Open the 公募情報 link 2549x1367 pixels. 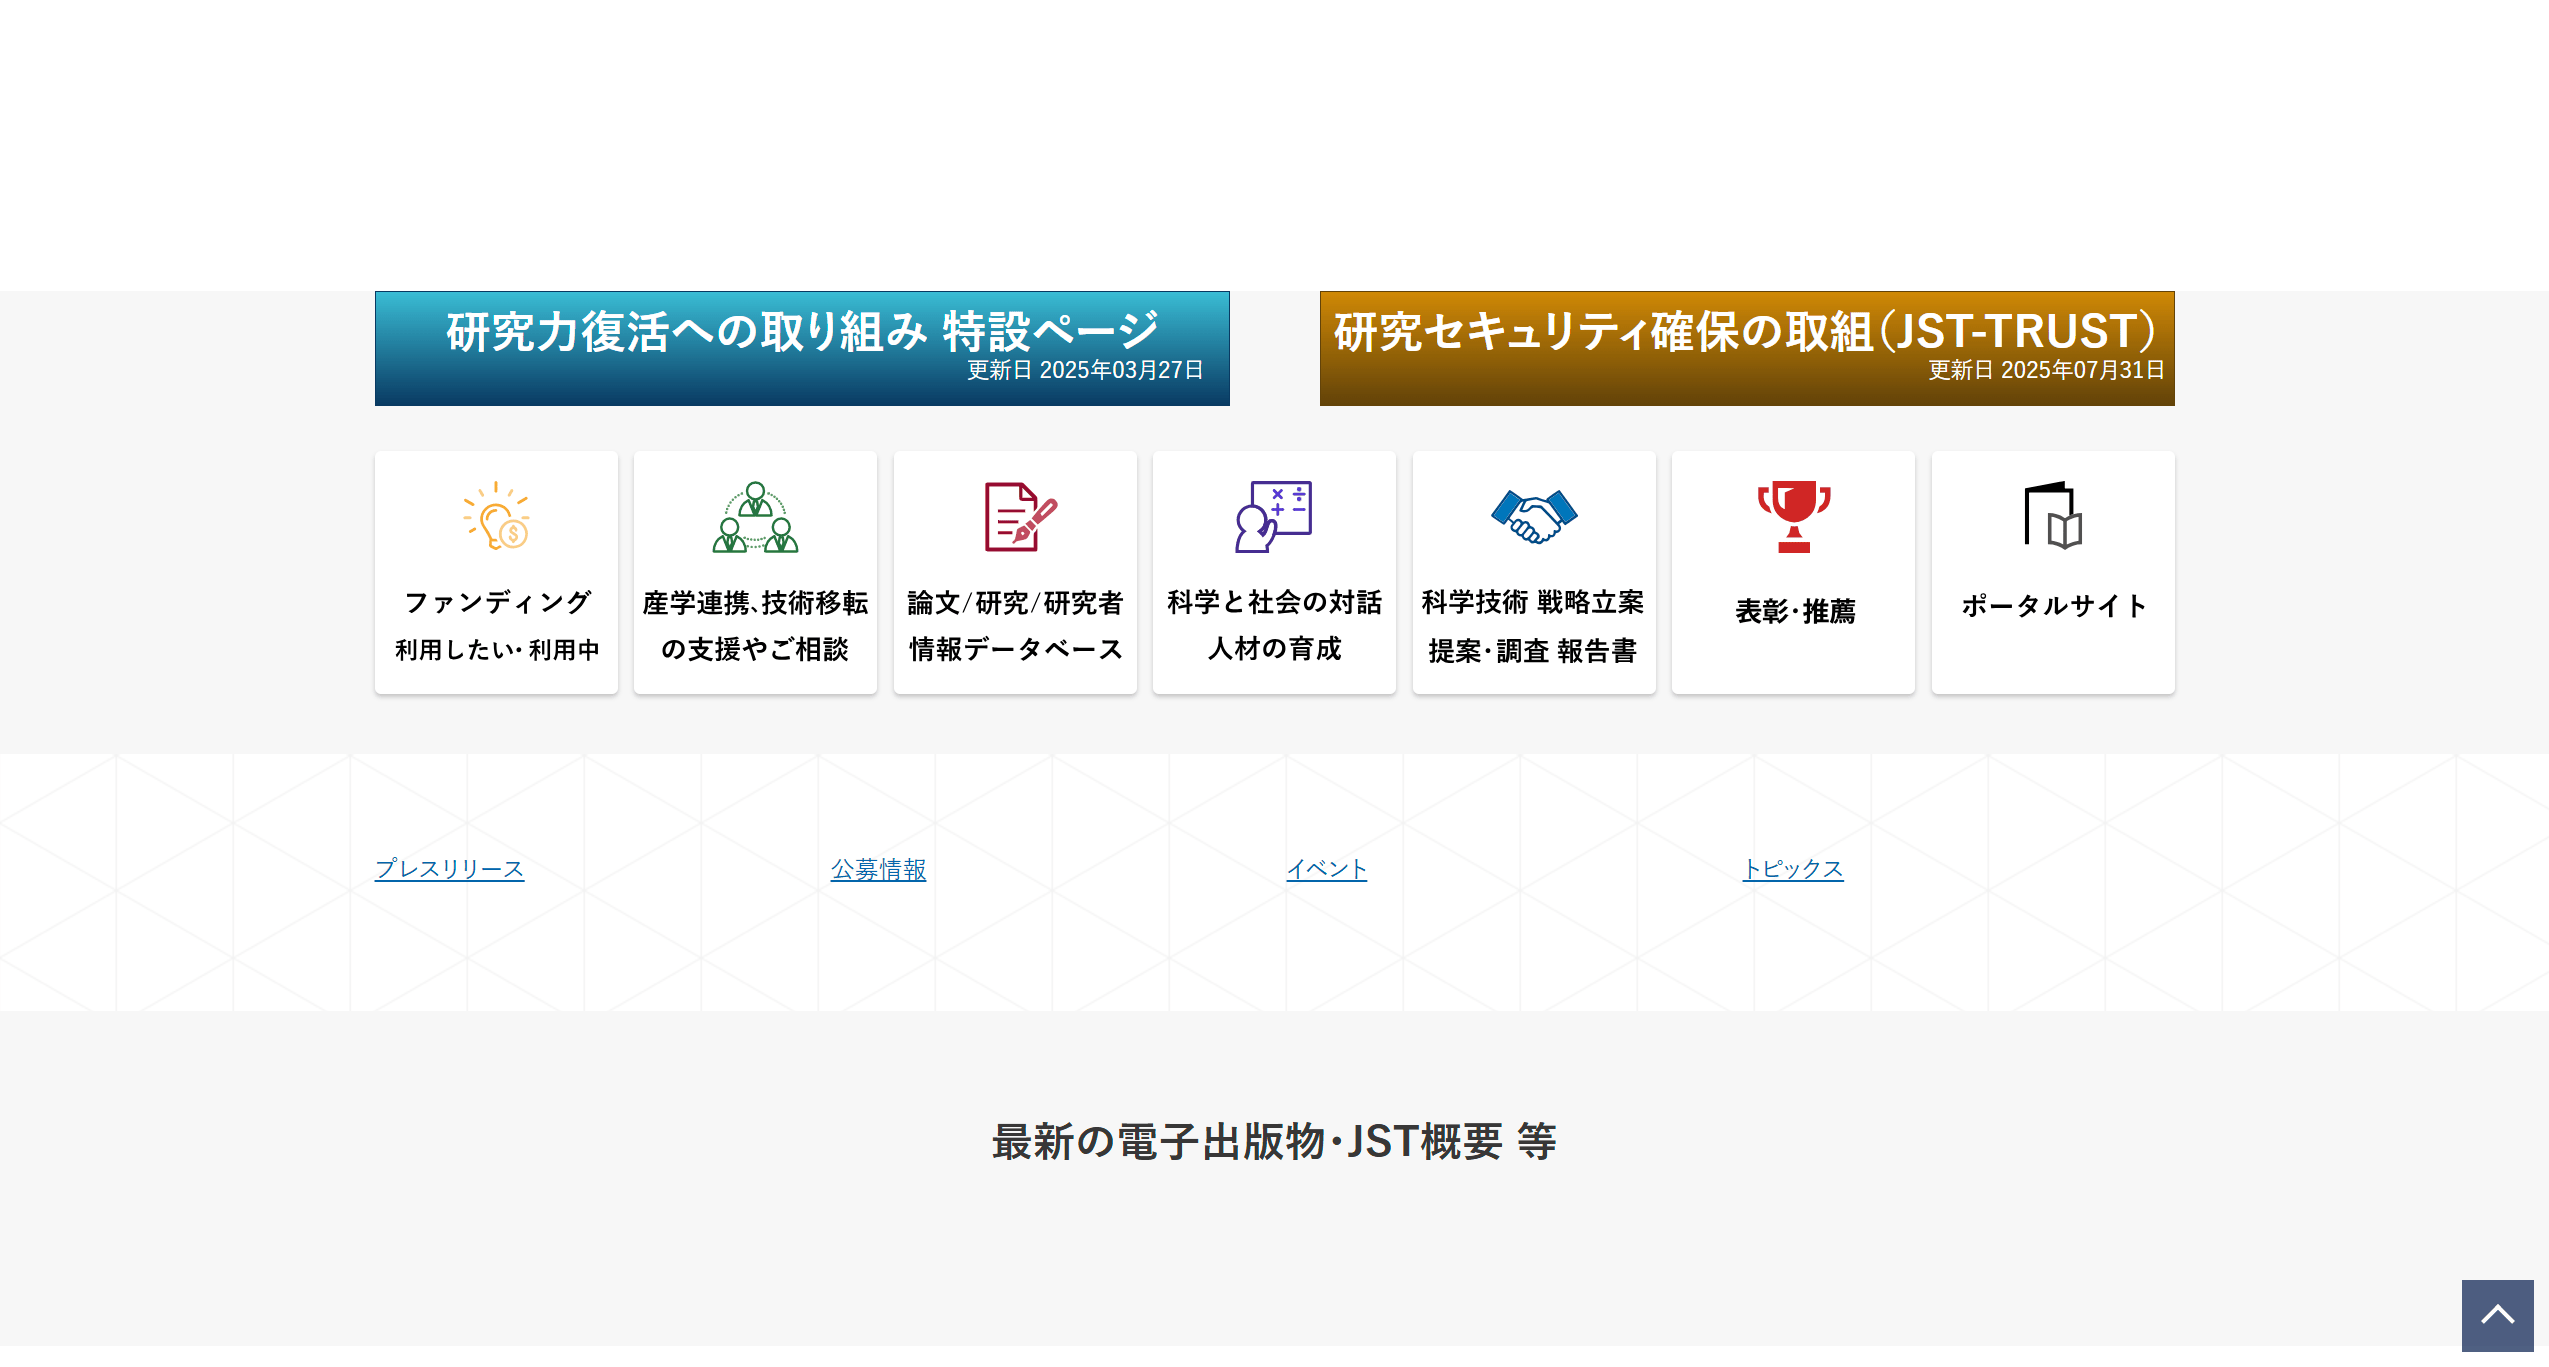tap(876, 869)
